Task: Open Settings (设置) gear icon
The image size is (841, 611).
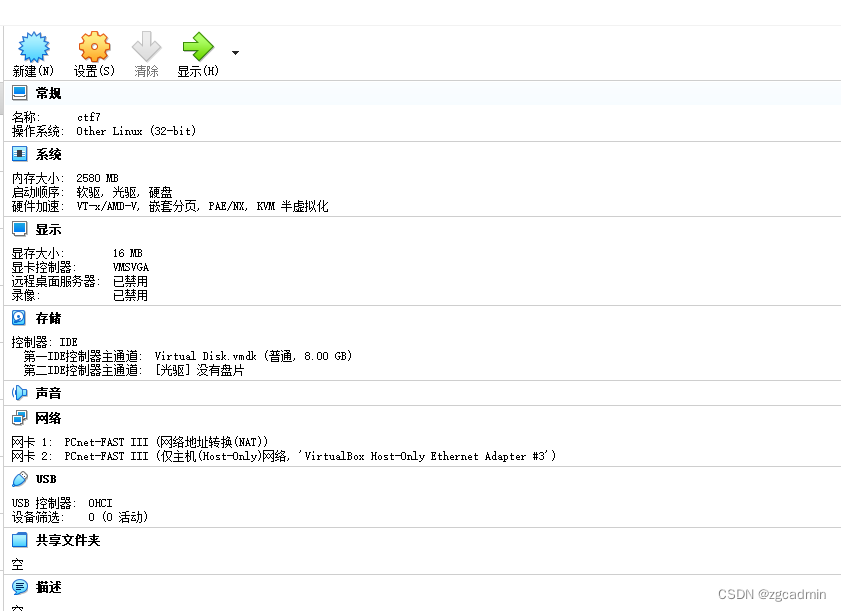Action: [x=94, y=47]
